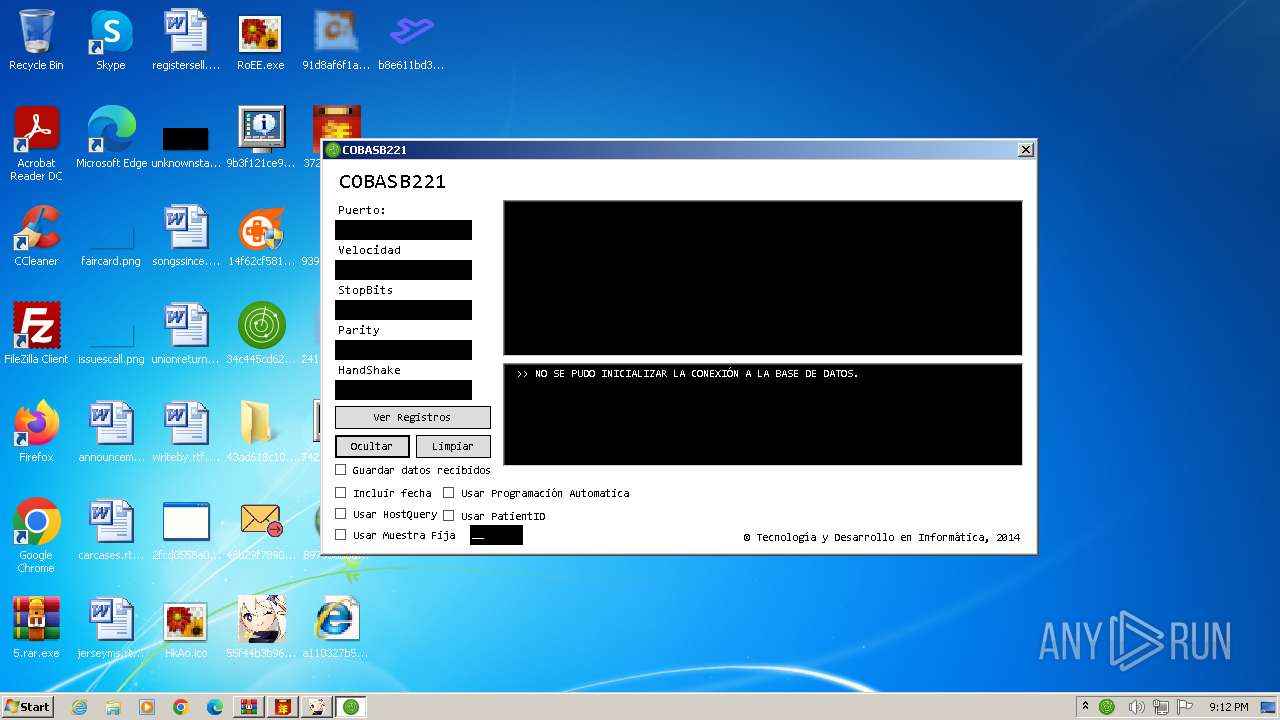The image size is (1280, 720).
Task: Select the 91d8af6f1a desktop file icon
Action: tap(336, 40)
